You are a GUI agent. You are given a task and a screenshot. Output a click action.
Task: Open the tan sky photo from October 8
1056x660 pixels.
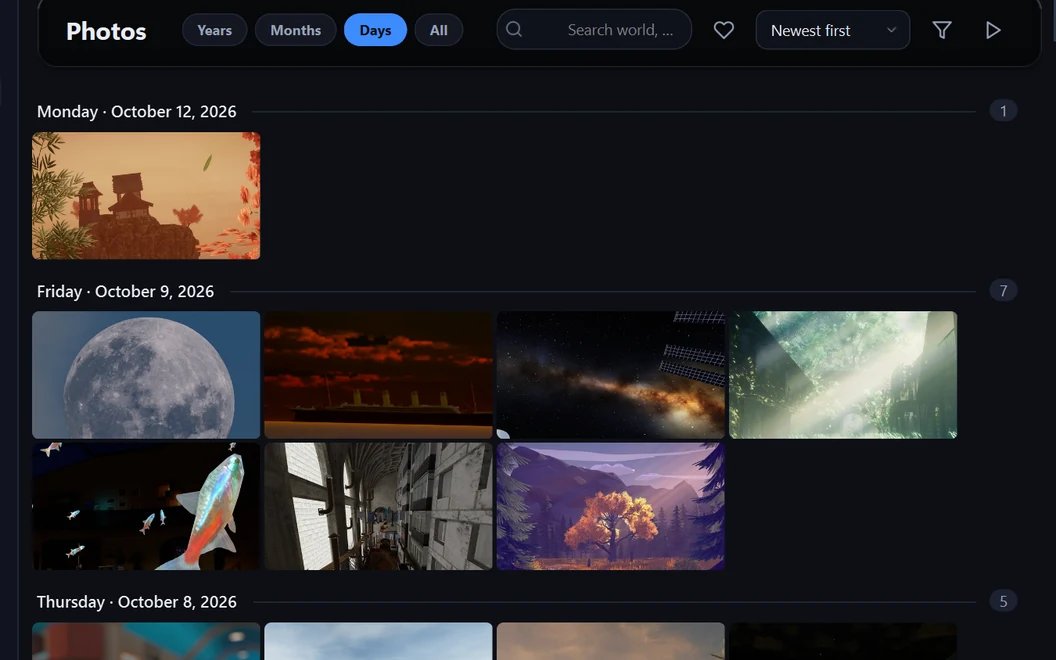[611, 641]
